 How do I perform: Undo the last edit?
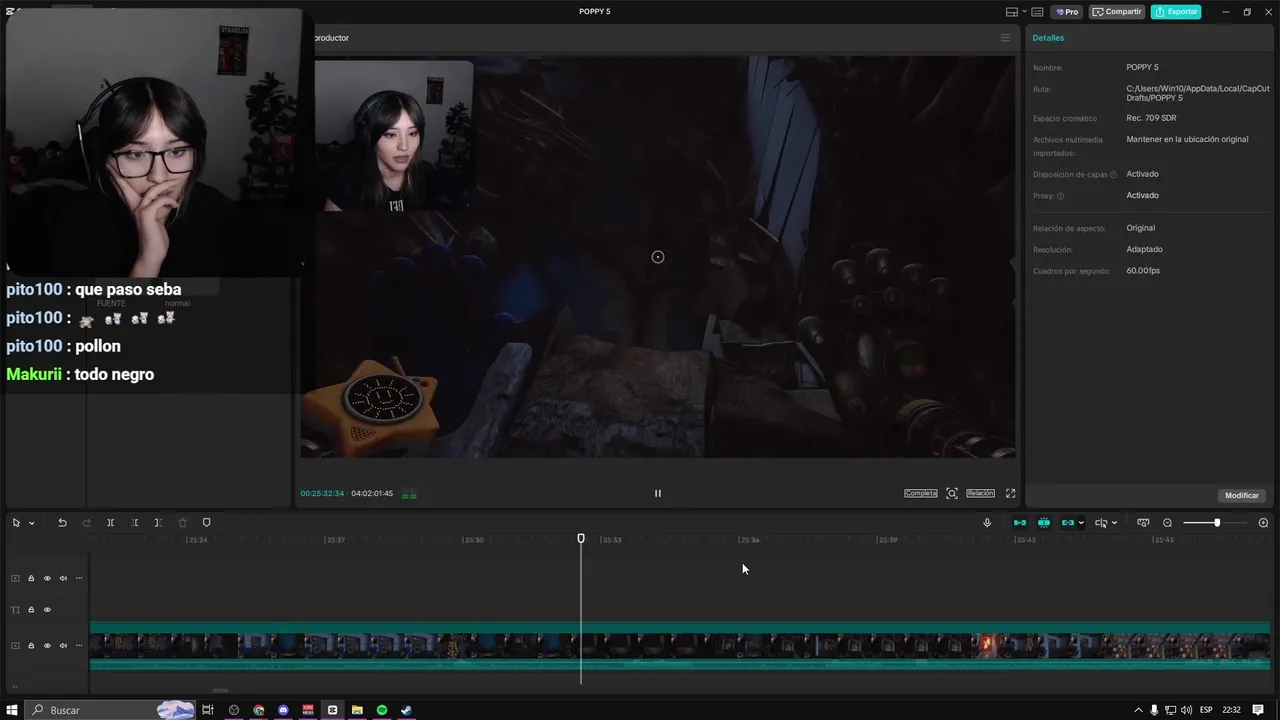[x=62, y=523]
